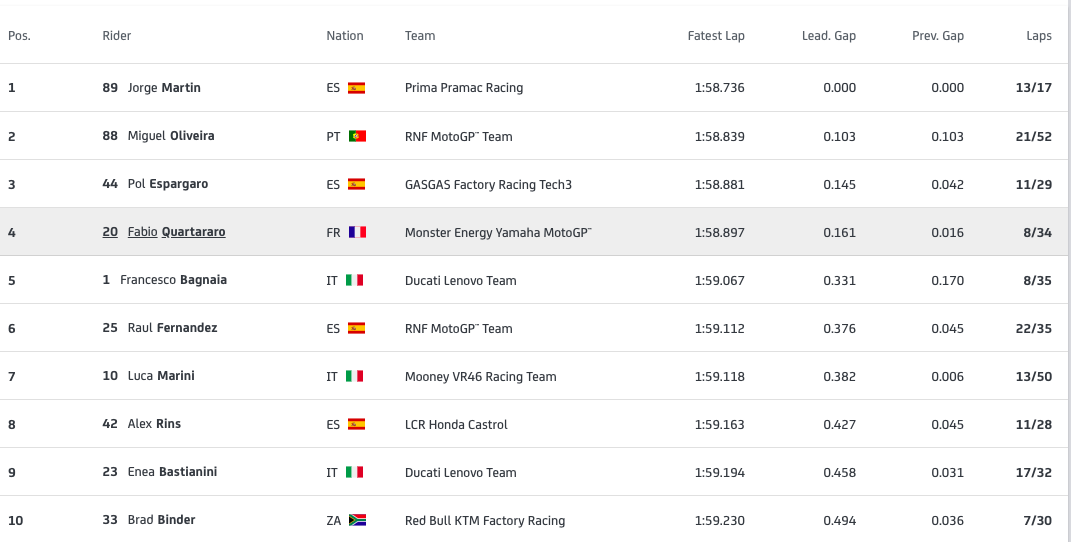Viewport: 1071px width, 542px height.
Task: Click the Prima Pramac Racing team name
Action: point(463,88)
